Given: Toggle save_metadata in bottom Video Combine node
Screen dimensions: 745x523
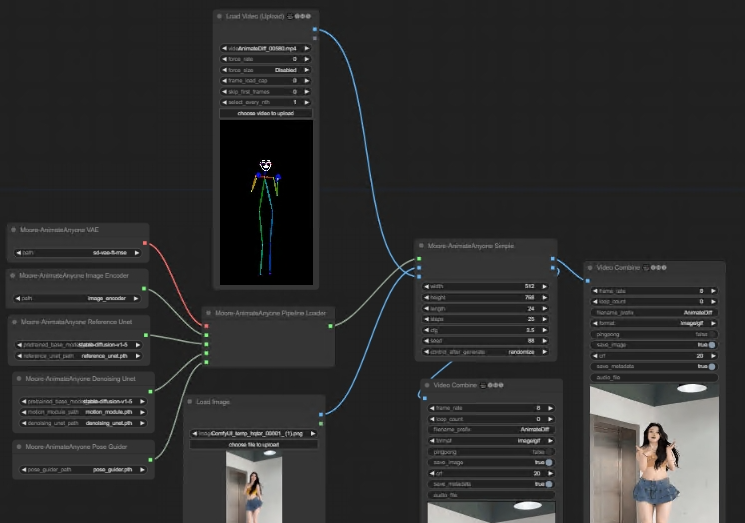Looking at the screenshot, I should click(x=491, y=484).
